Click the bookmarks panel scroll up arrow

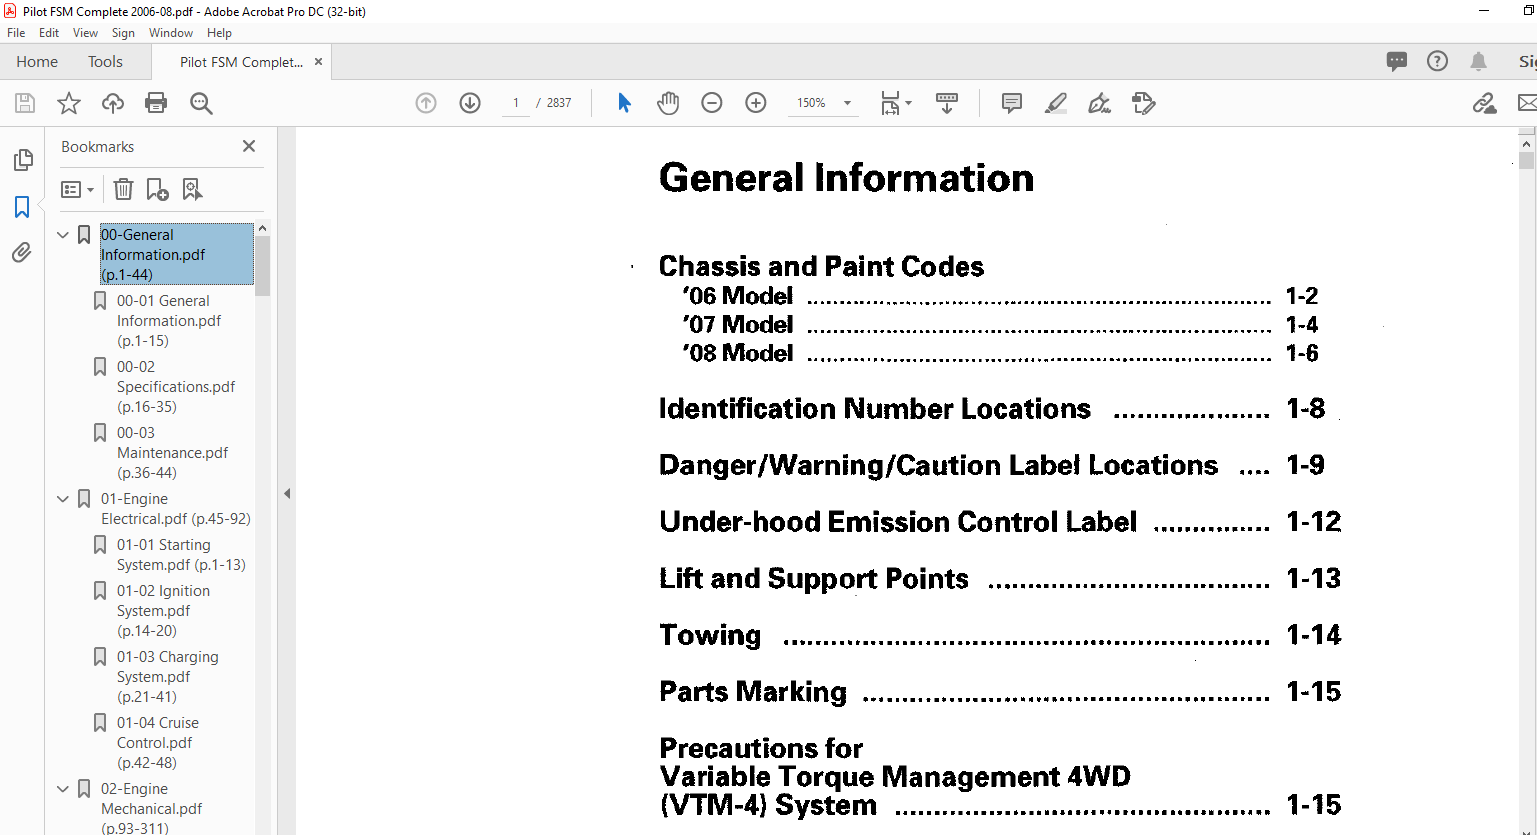pos(262,229)
